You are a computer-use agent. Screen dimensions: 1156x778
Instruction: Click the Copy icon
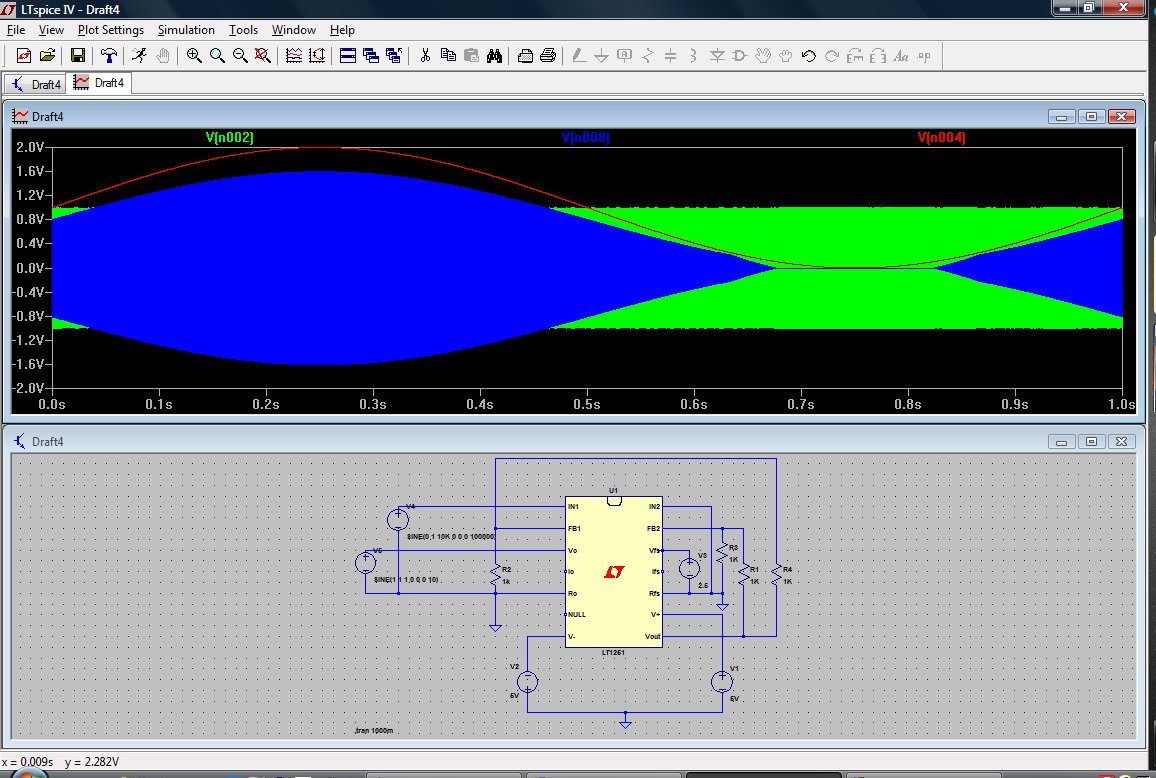click(448, 56)
